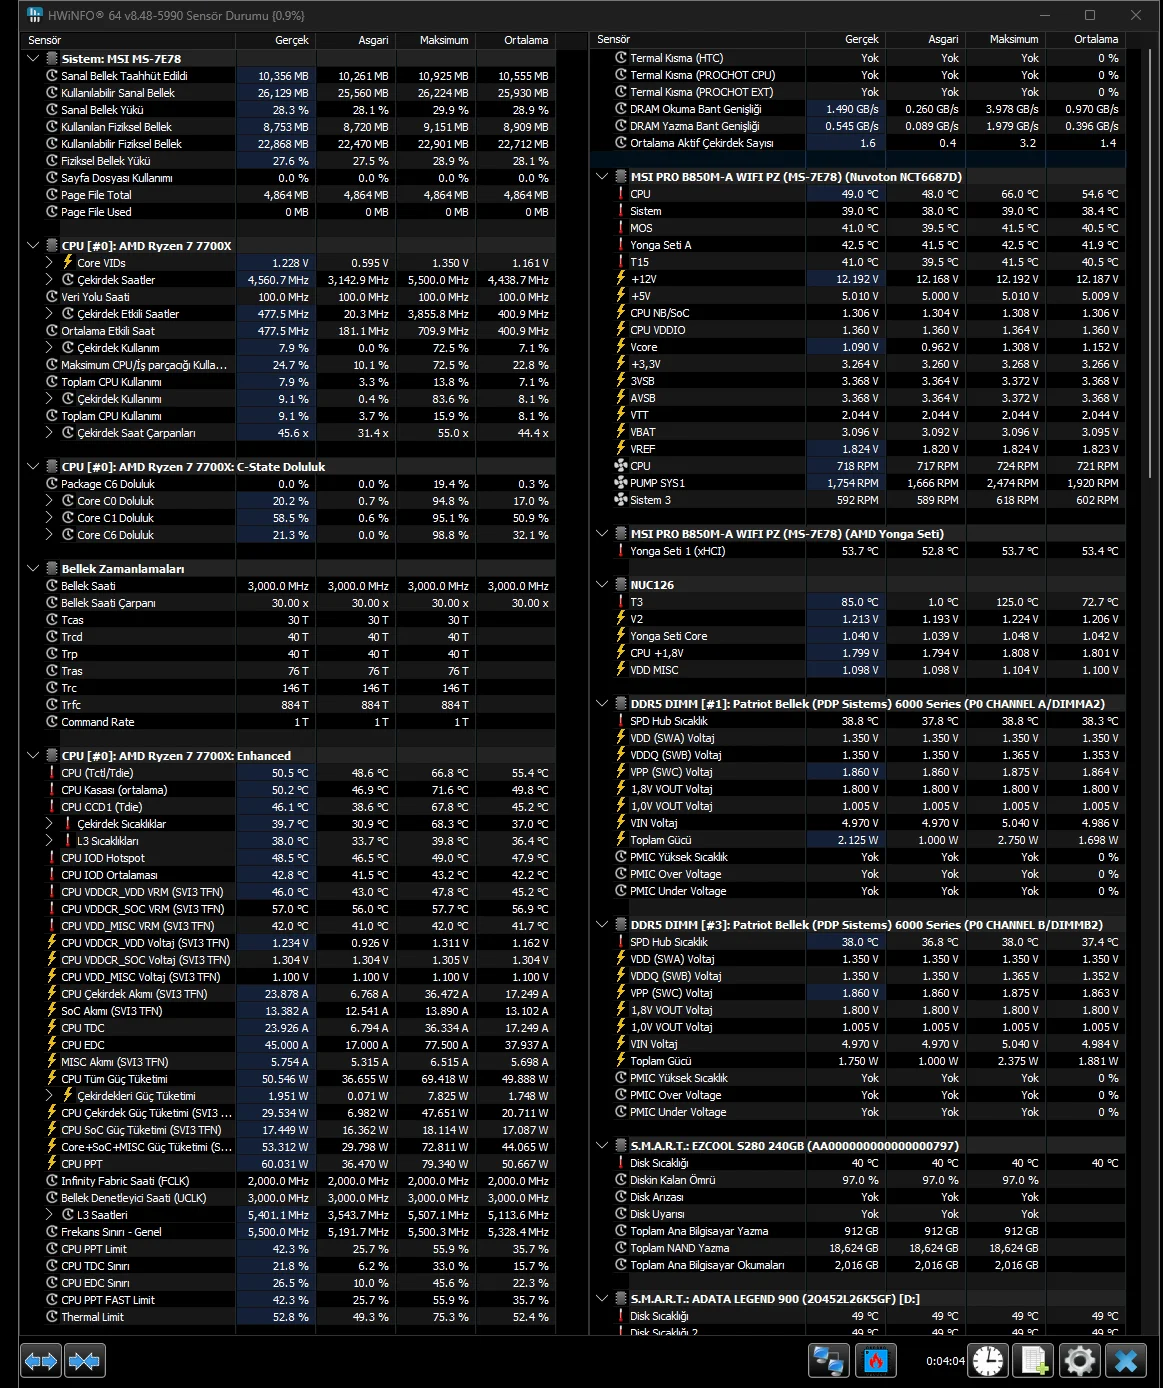Image resolution: width=1163 pixels, height=1388 pixels.
Task: Expand the Core VIDs row
Action: point(50,263)
